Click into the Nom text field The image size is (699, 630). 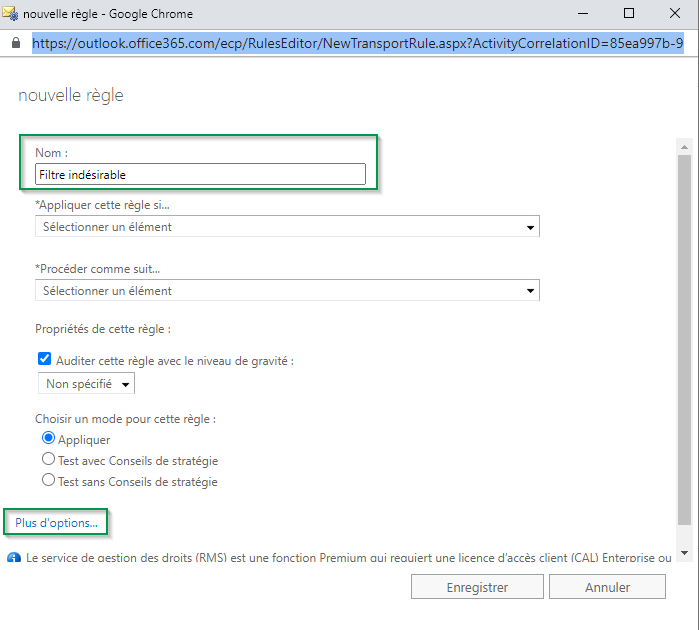point(200,175)
